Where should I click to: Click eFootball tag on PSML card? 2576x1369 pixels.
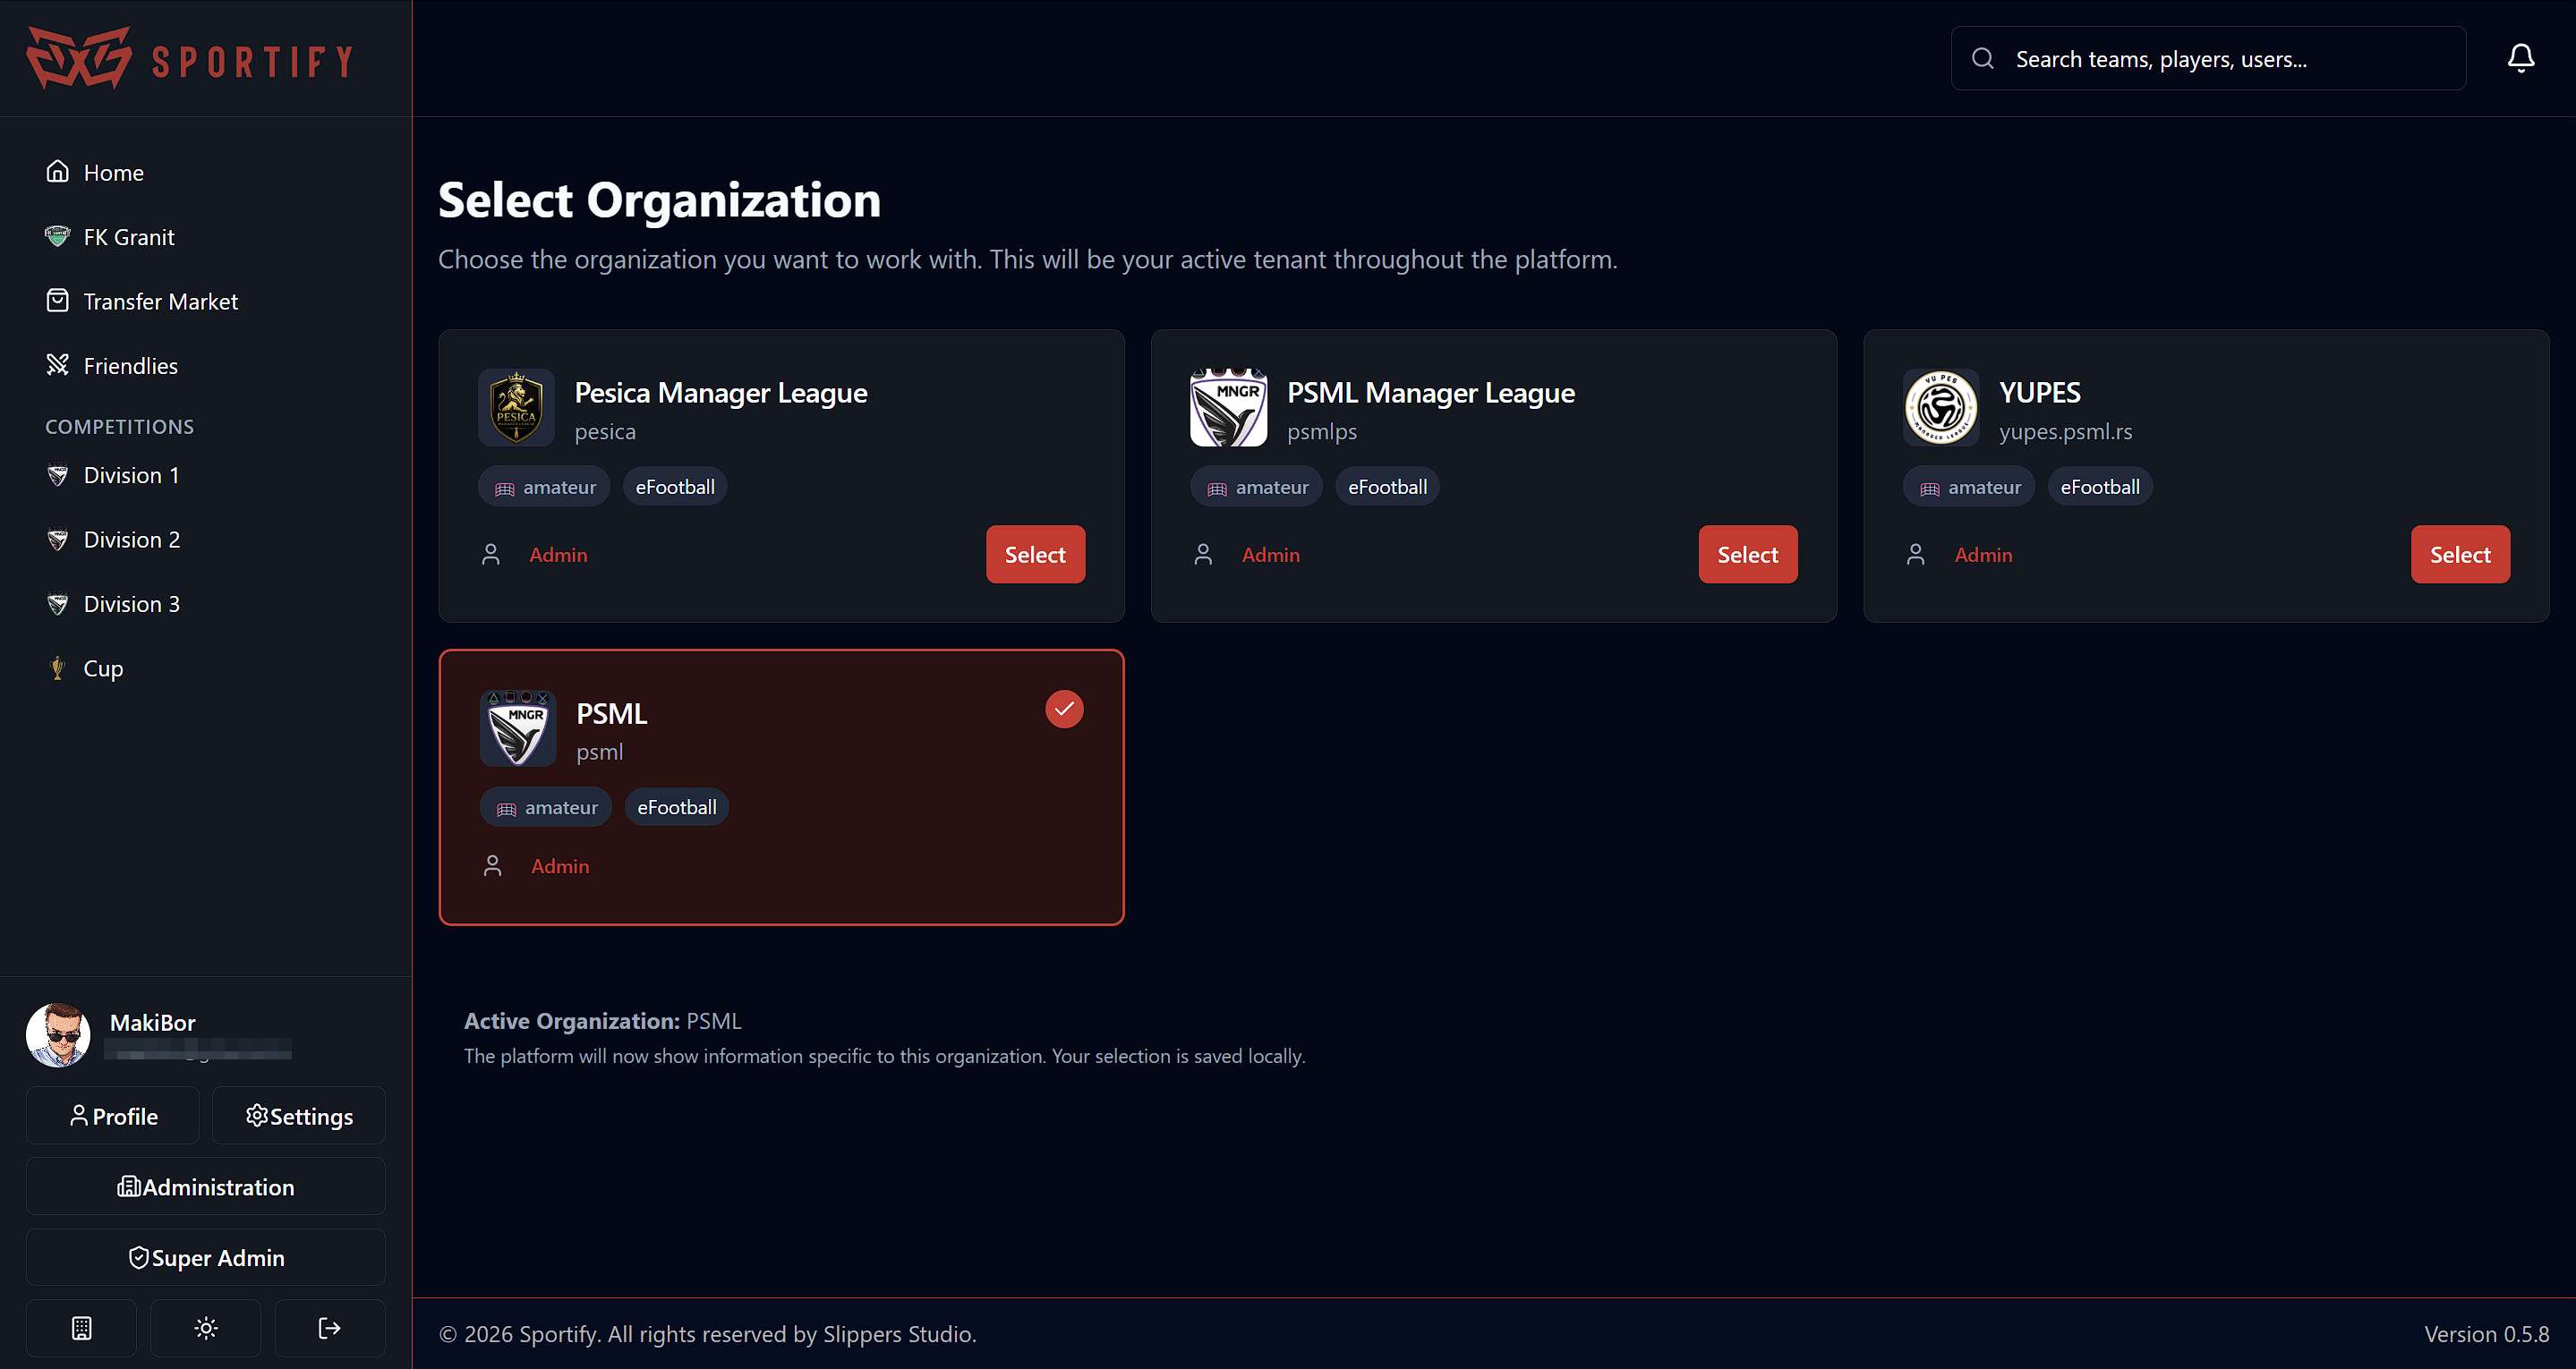677,807
